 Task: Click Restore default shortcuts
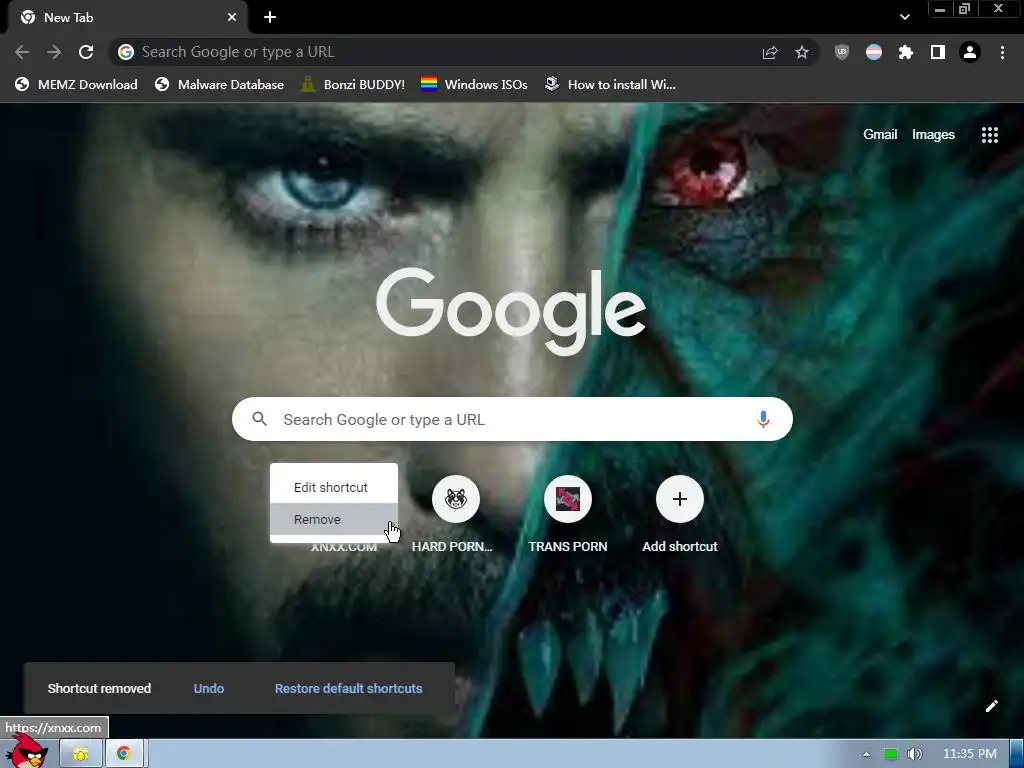tap(349, 688)
